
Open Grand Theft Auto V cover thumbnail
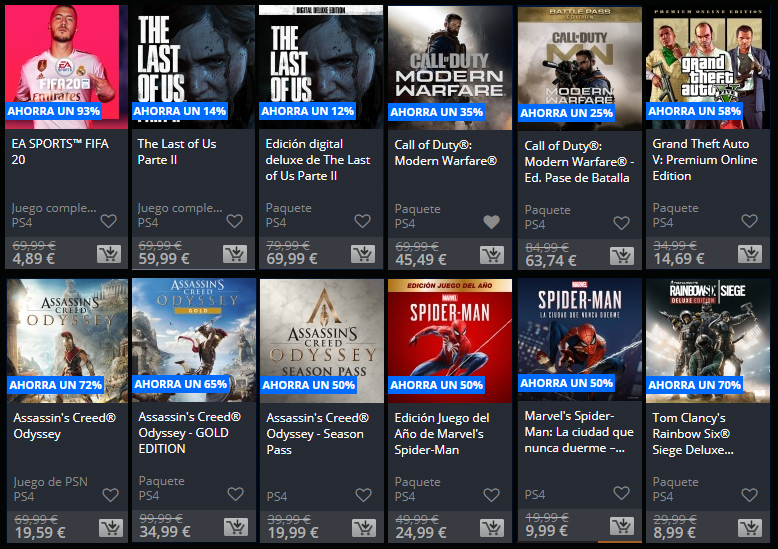pyautogui.click(x=708, y=67)
